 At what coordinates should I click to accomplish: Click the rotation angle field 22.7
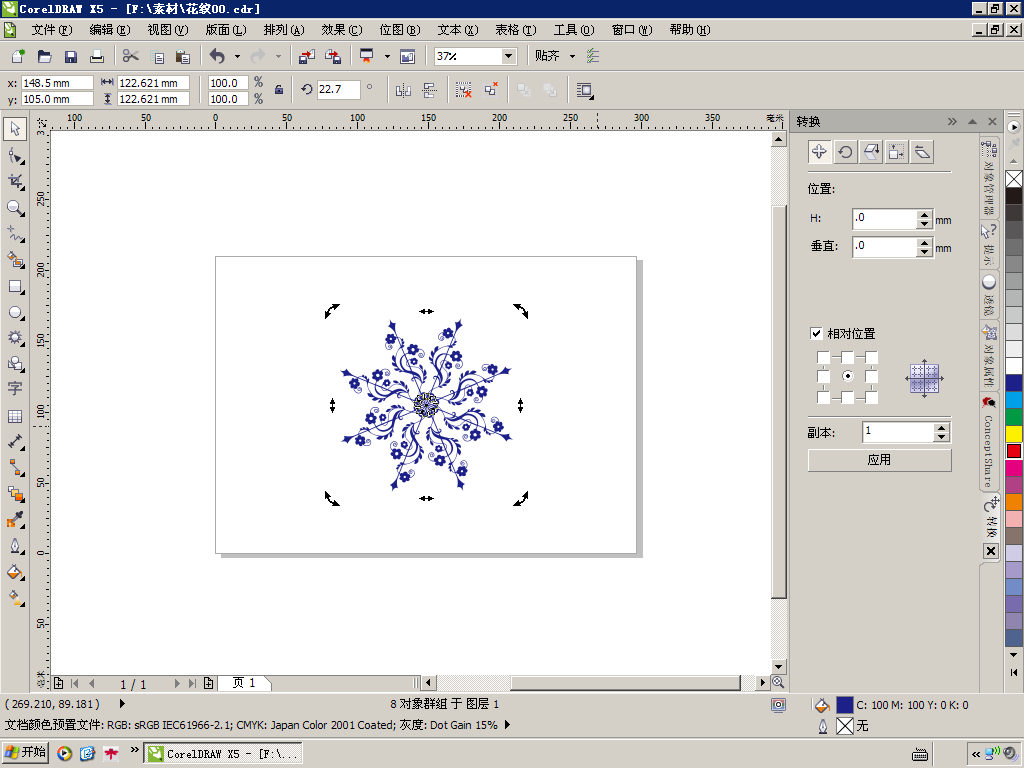click(338, 89)
